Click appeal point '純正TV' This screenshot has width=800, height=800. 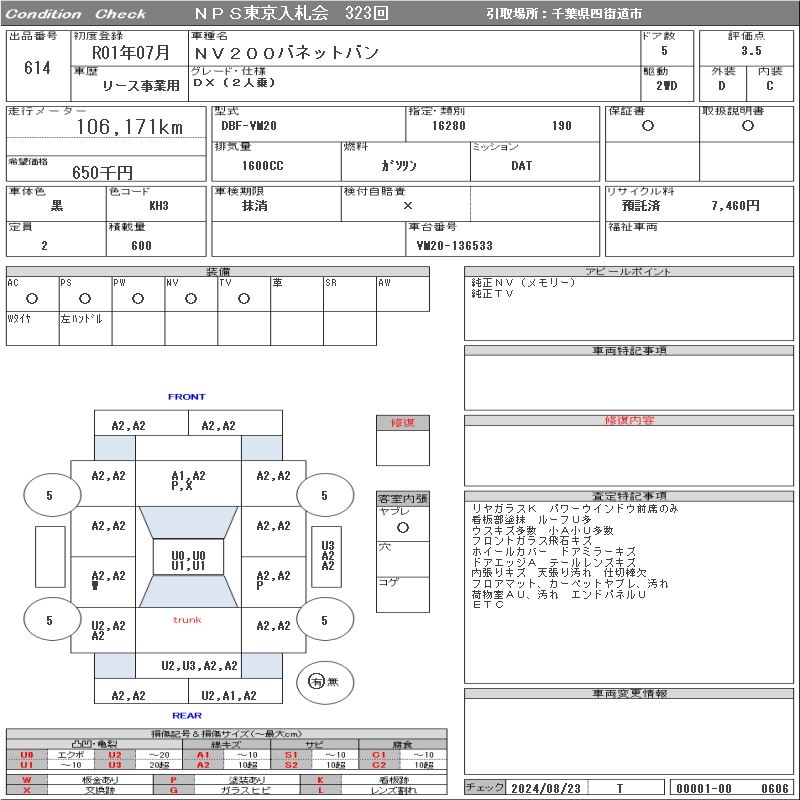[492, 293]
